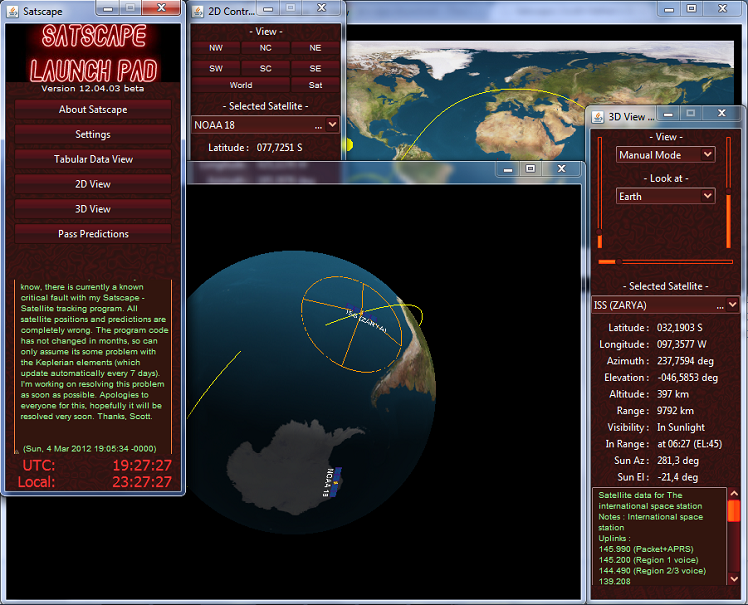Open the NOAA 18 satellite dropdown arrow
Viewport: 748px width, 605px height.
(x=332, y=125)
